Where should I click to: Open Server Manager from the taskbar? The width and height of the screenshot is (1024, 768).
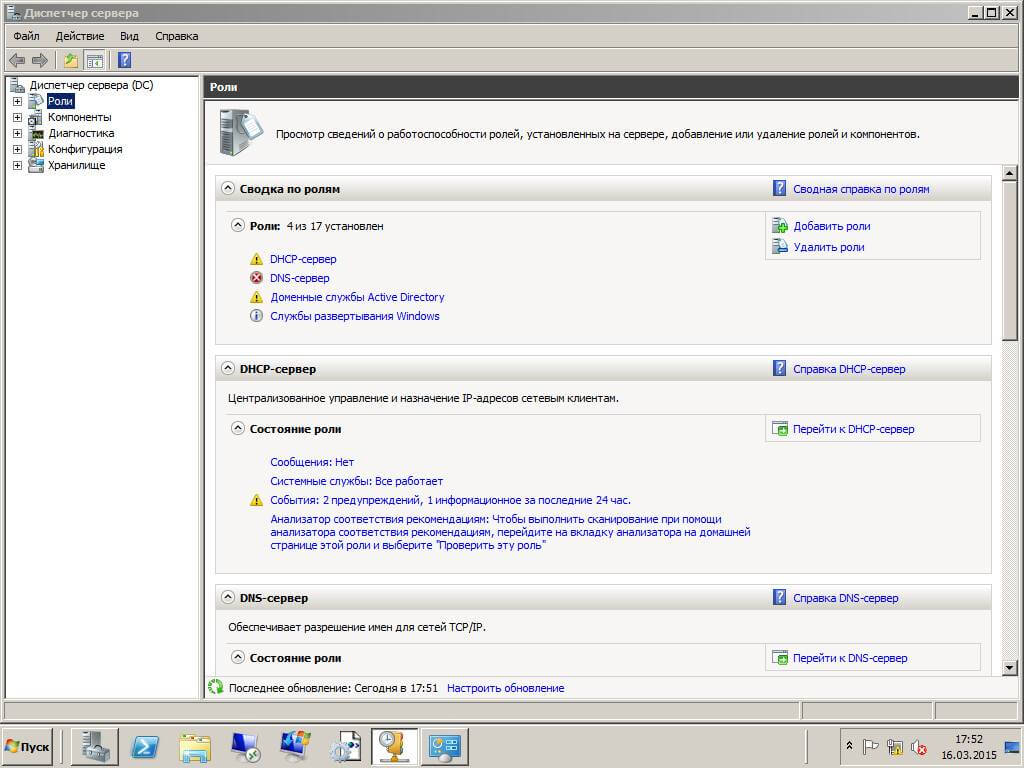(x=95, y=746)
